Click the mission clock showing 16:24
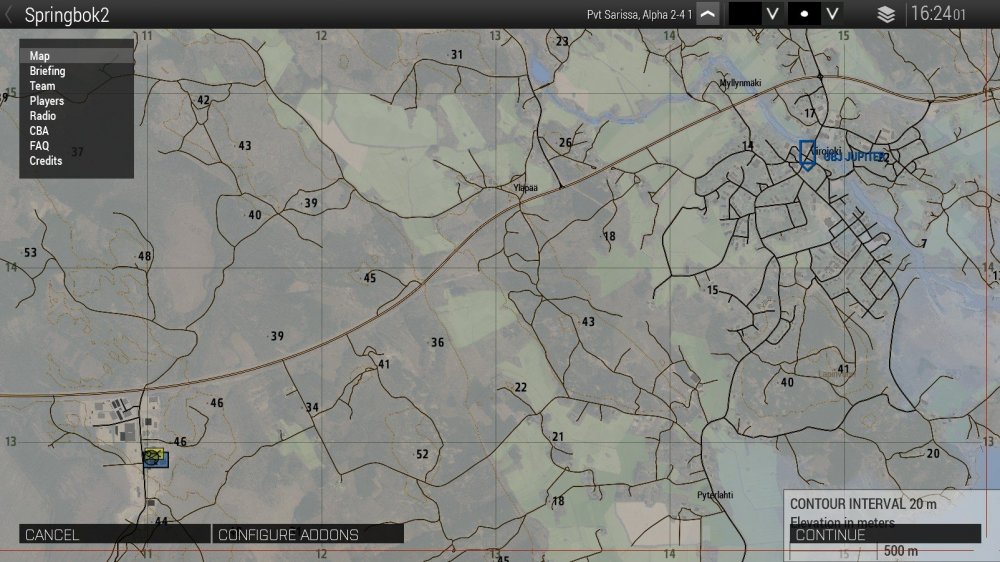The height and width of the screenshot is (562, 1000). [938, 14]
